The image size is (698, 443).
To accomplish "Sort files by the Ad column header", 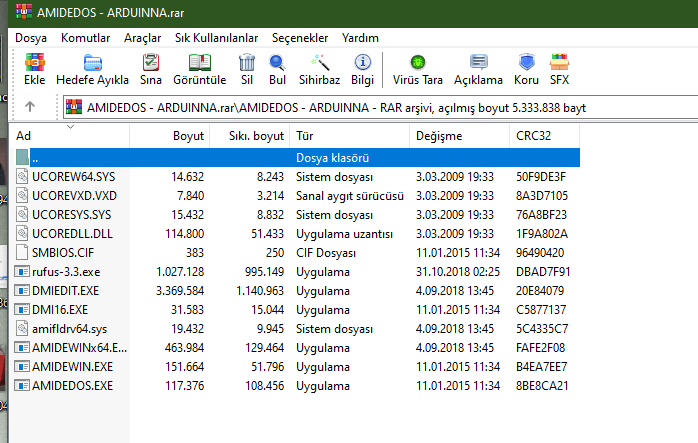I will click(69, 136).
